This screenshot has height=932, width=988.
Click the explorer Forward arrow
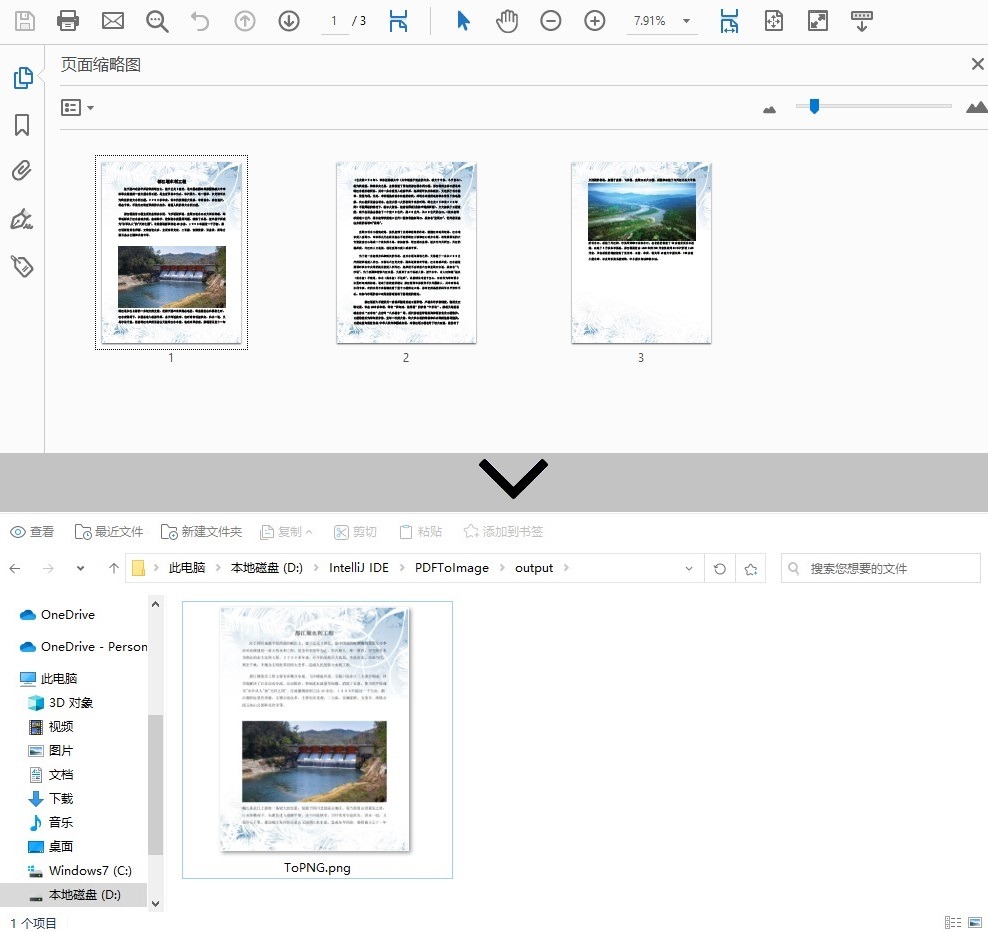tap(48, 568)
